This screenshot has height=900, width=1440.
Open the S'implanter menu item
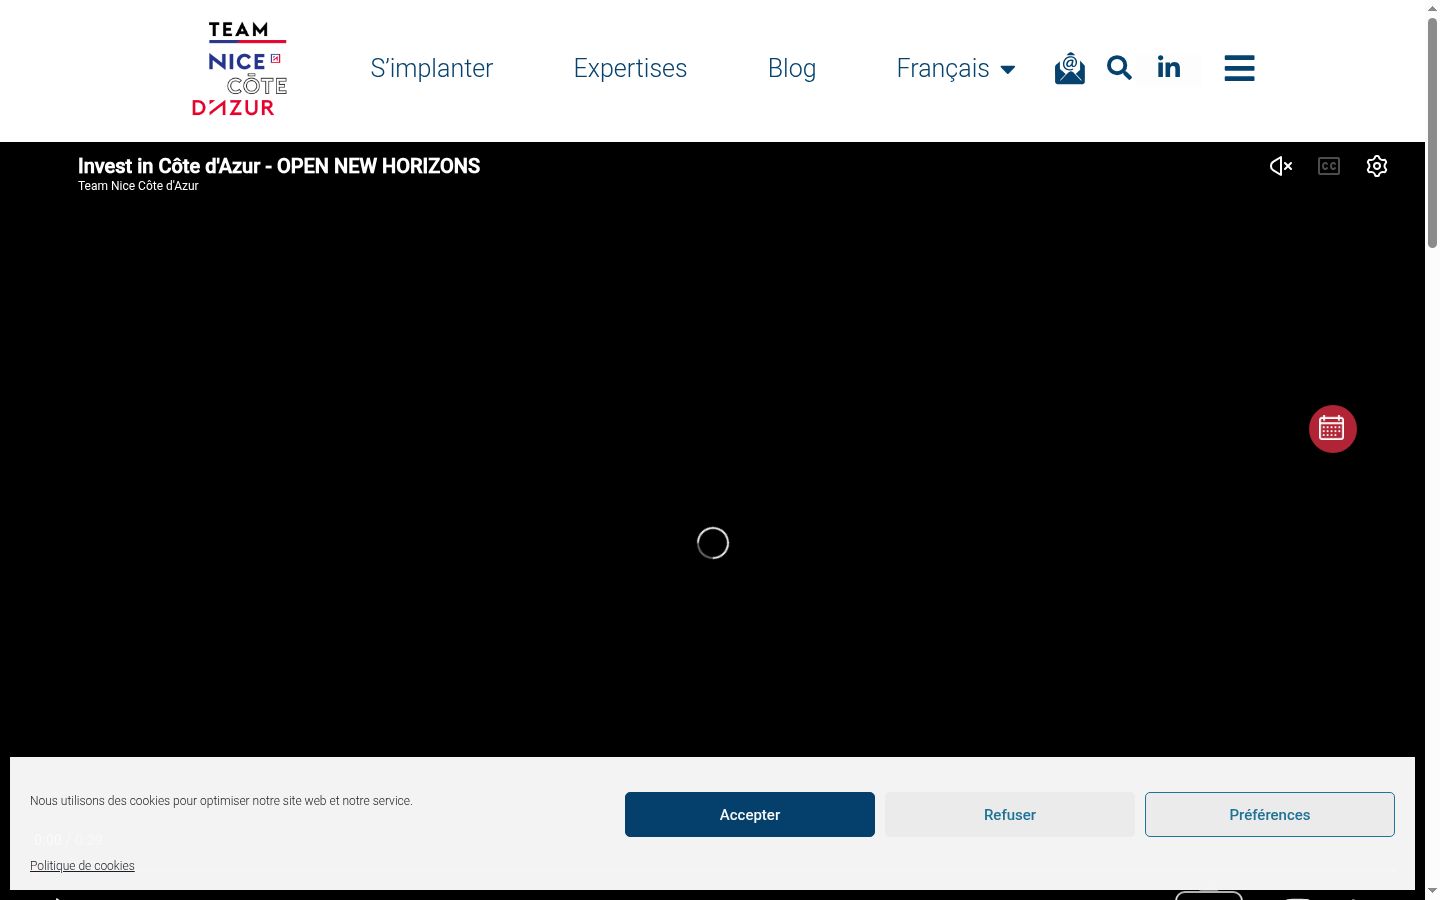432,68
